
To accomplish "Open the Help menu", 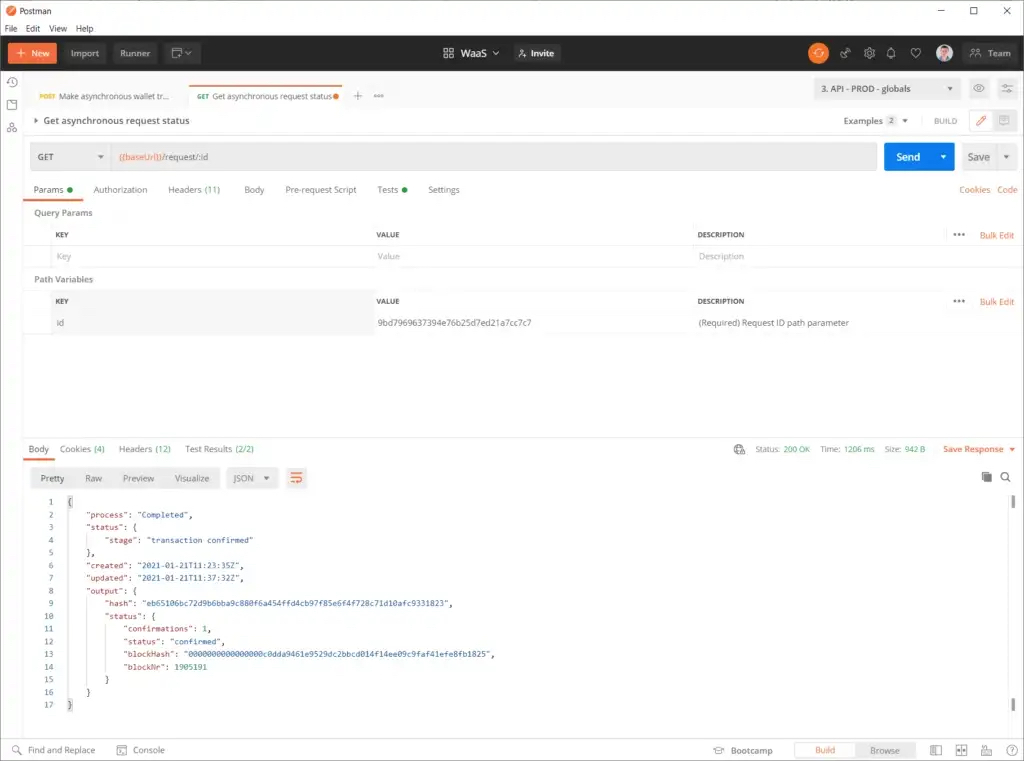I will 84,28.
